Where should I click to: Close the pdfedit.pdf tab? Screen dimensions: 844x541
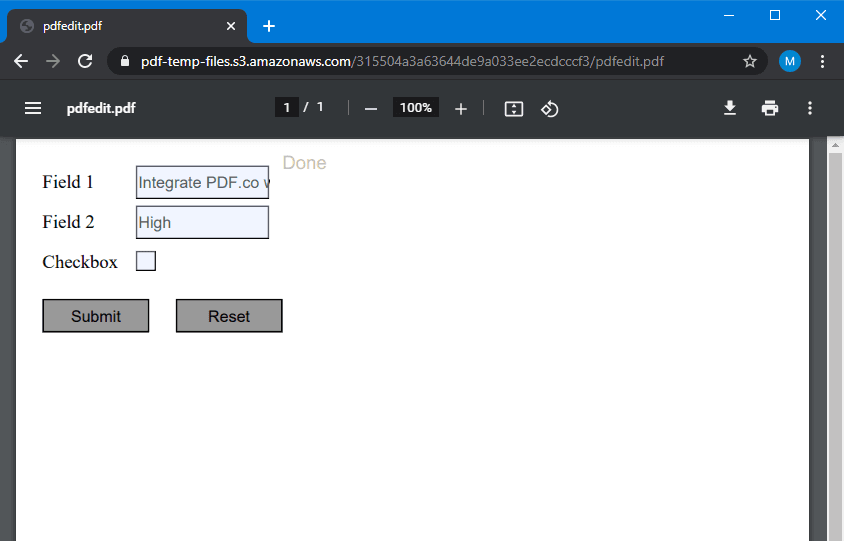230,26
